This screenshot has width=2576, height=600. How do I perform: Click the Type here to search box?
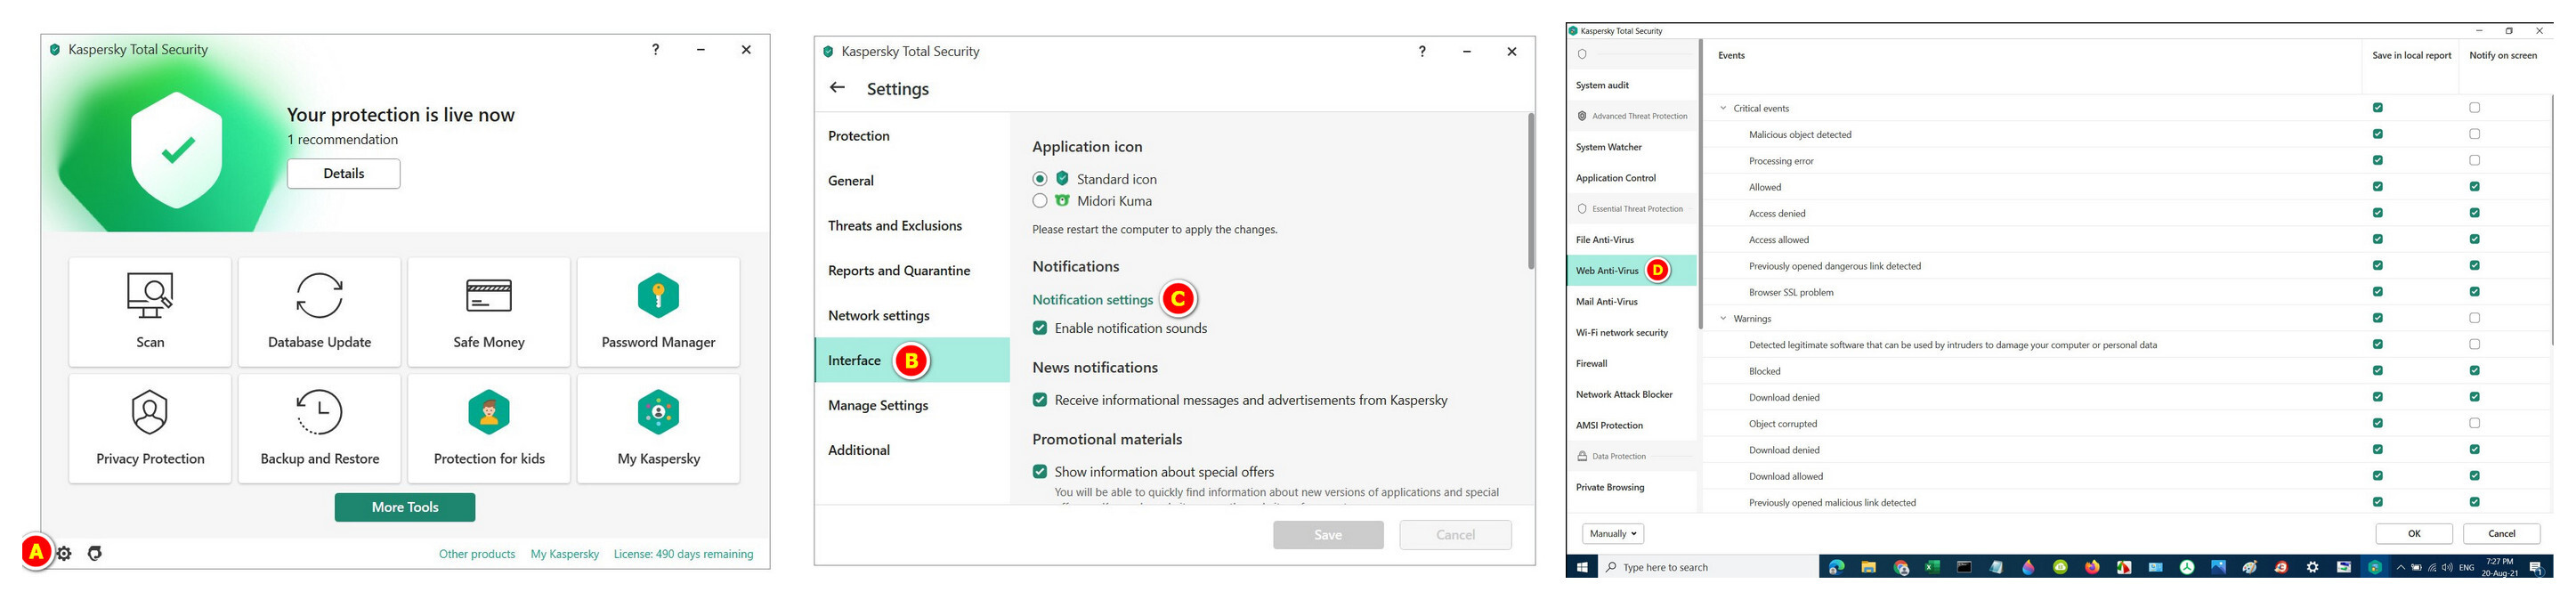tap(1708, 567)
